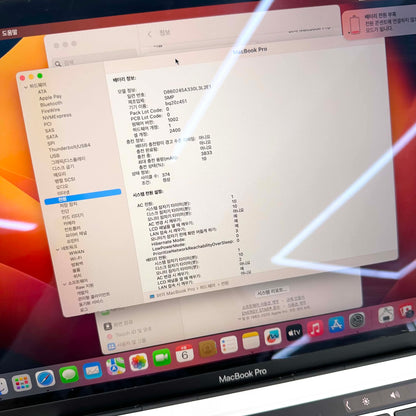Click the low battery notification icon
Viewport: 416px width, 416px height.
coord(355,24)
